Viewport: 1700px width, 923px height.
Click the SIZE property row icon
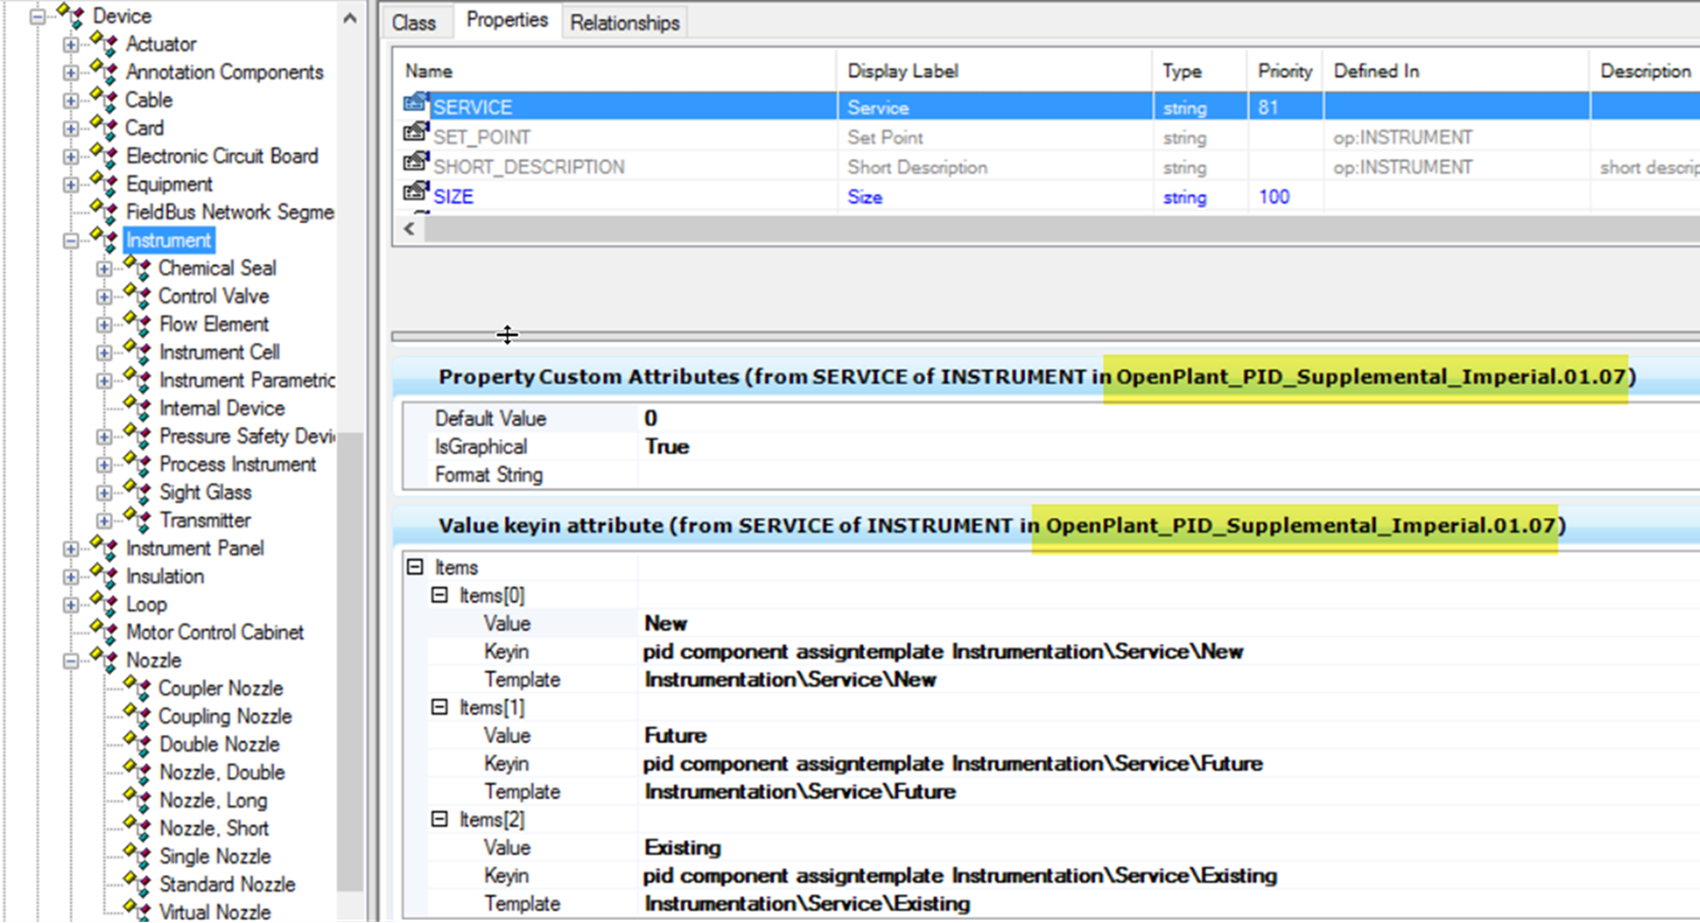416,194
